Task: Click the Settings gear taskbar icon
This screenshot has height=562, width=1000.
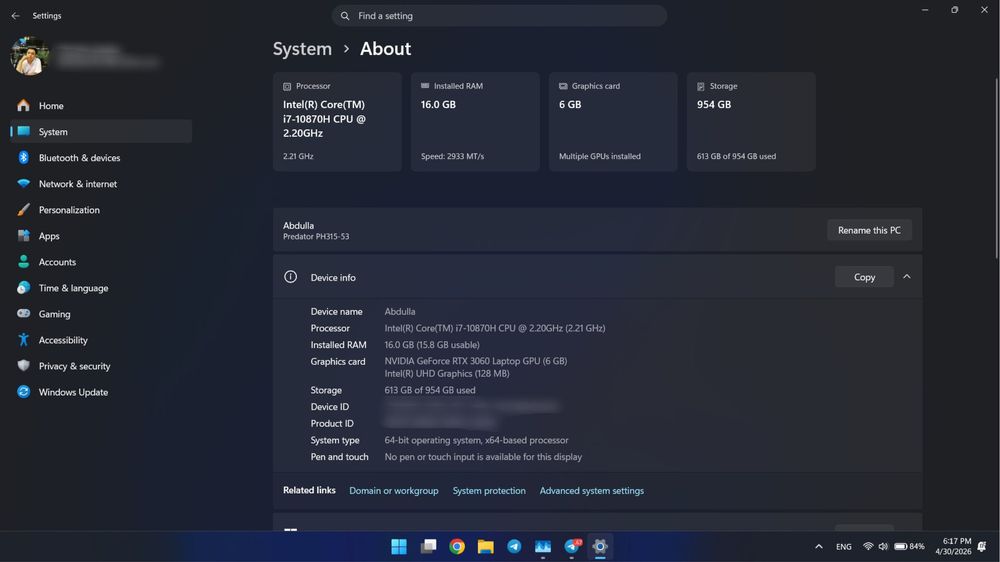Action: (x=600, y=547)
